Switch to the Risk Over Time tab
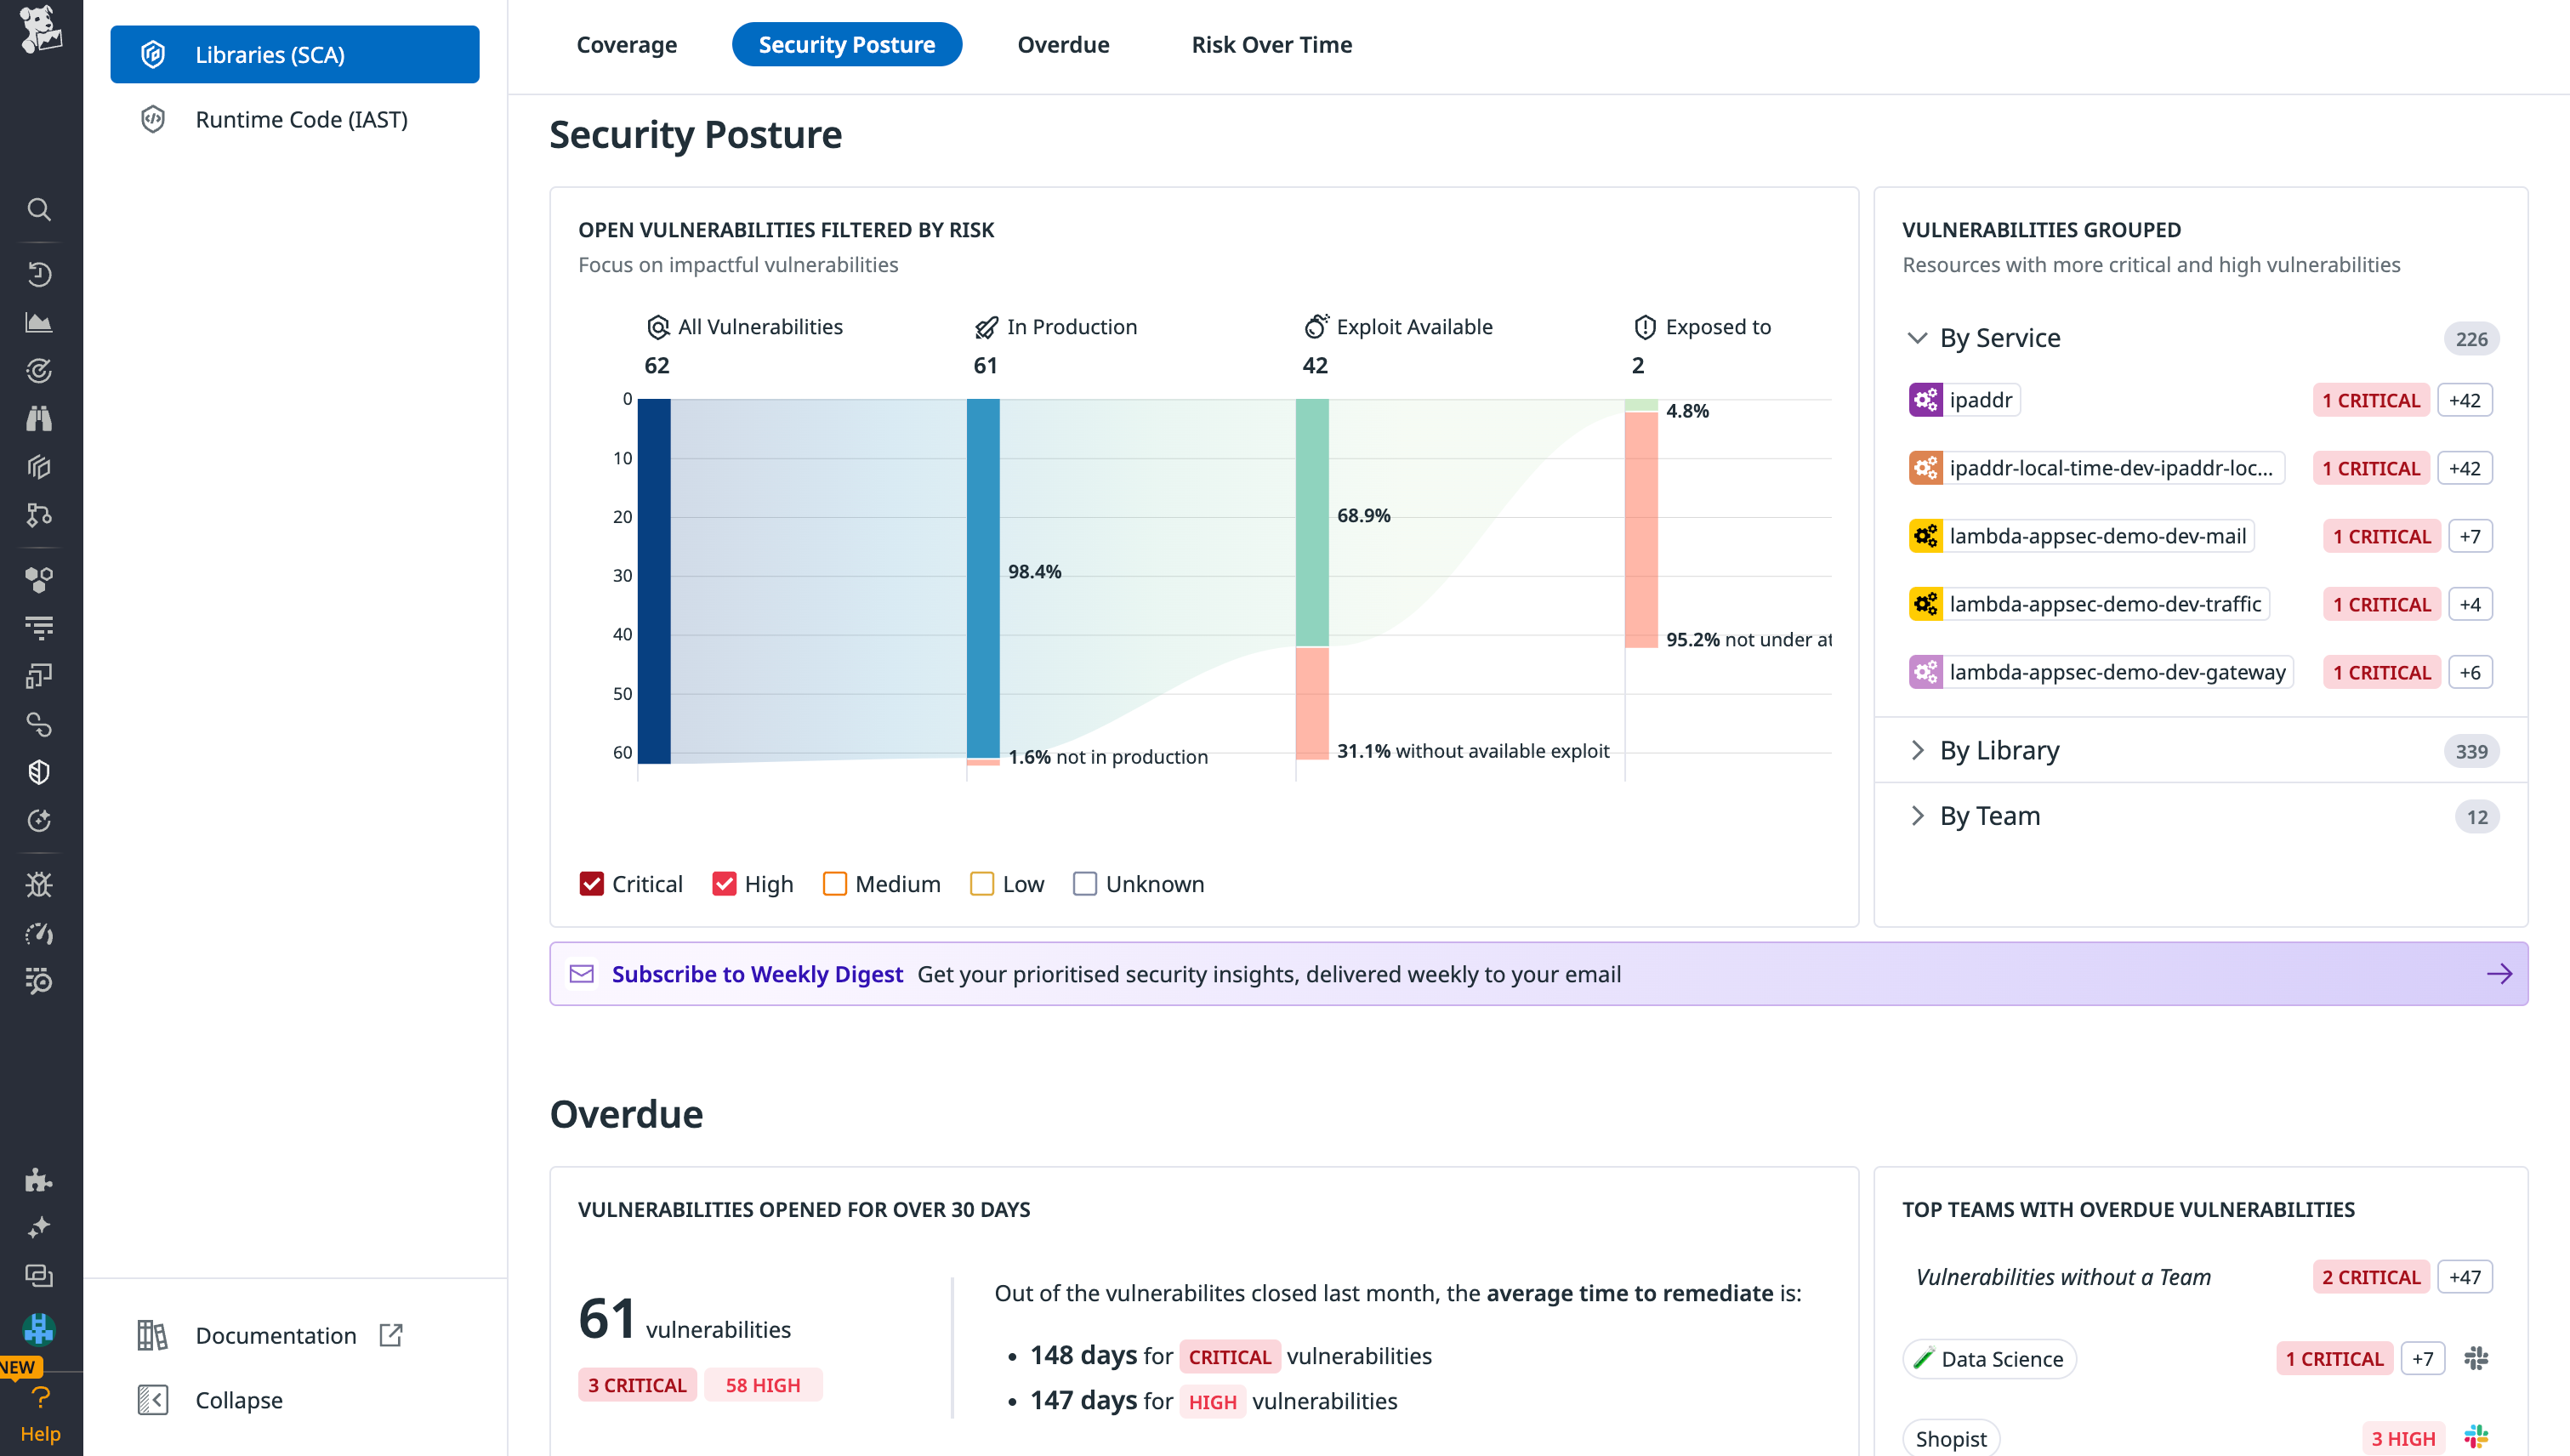The height and width of the screenshot is (1456, 2570). click(x=1271, y=44)
